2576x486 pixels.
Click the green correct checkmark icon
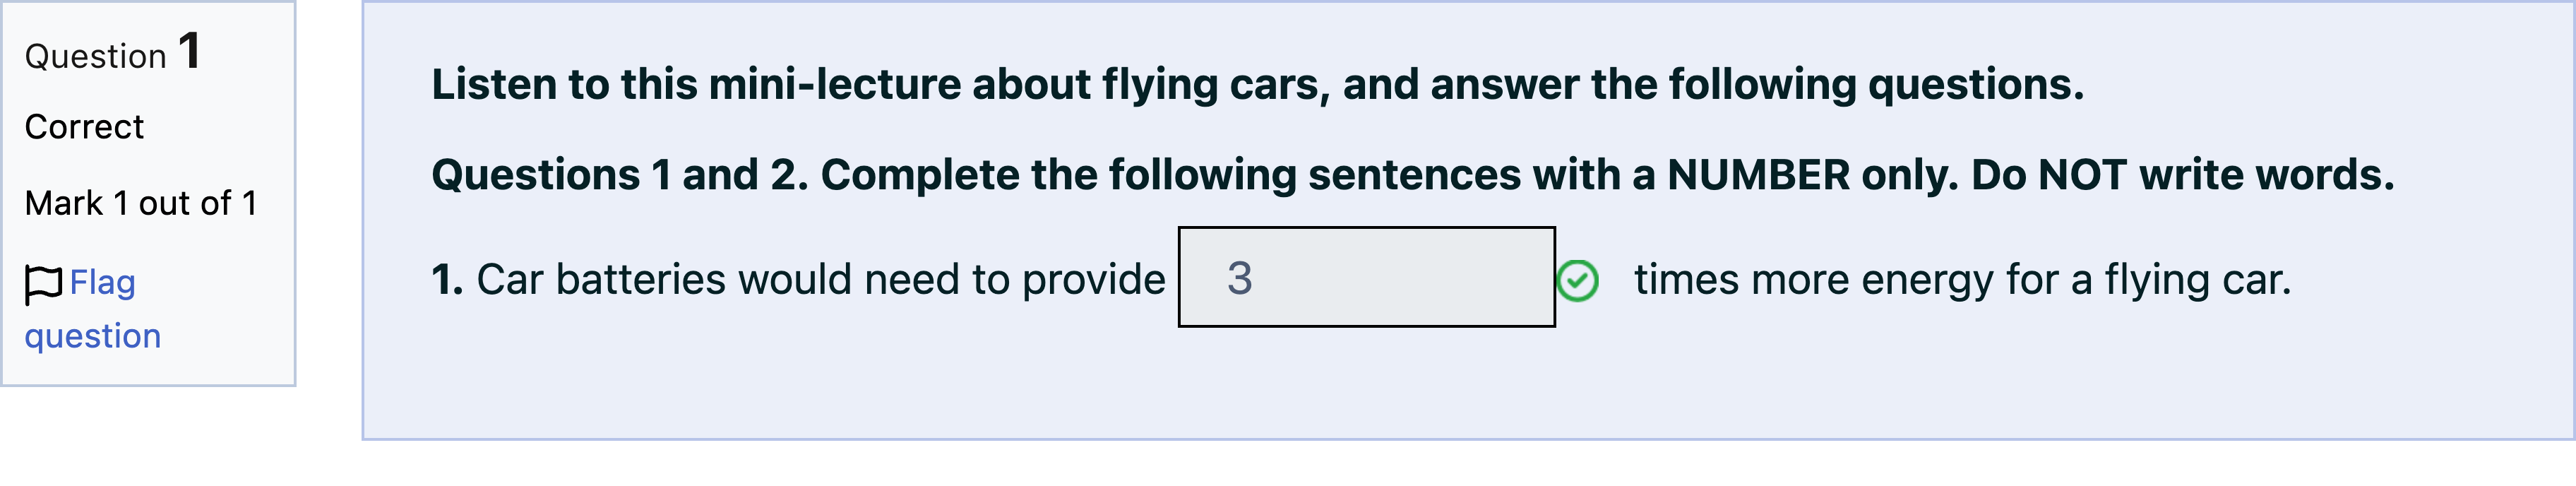click(x=1577, y=280)
